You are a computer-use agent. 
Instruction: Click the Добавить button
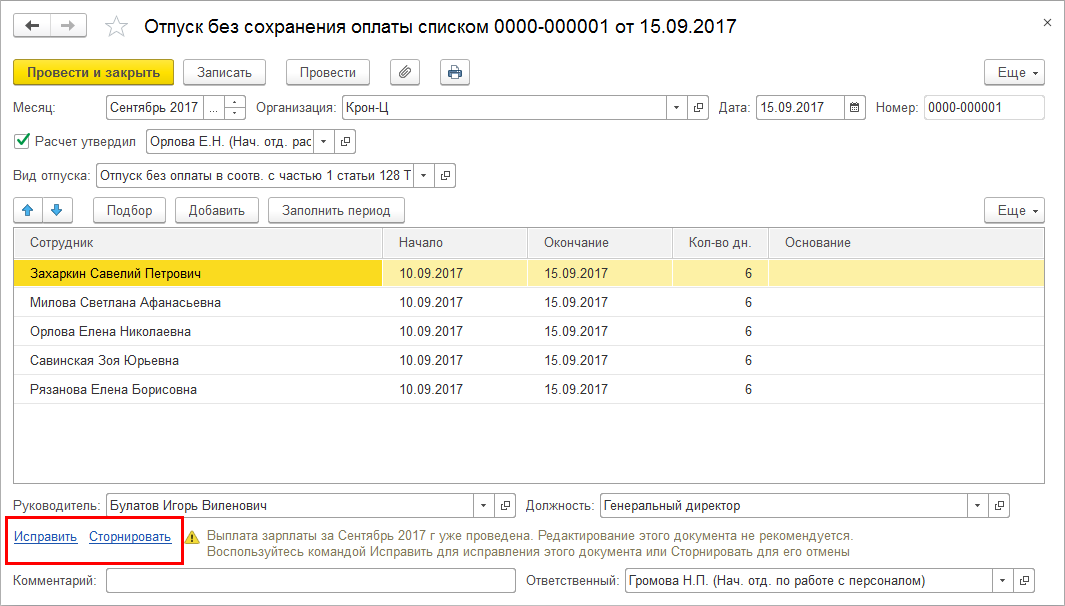(217, 210)
